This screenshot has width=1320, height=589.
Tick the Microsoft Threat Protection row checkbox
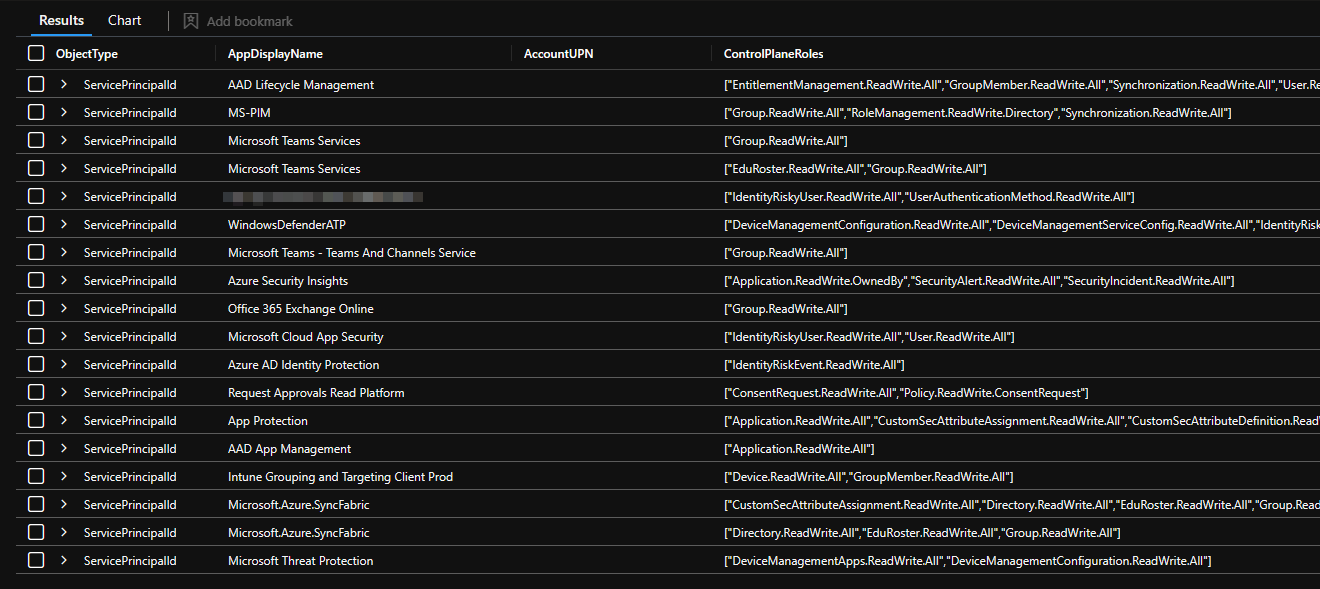point(36,560)
